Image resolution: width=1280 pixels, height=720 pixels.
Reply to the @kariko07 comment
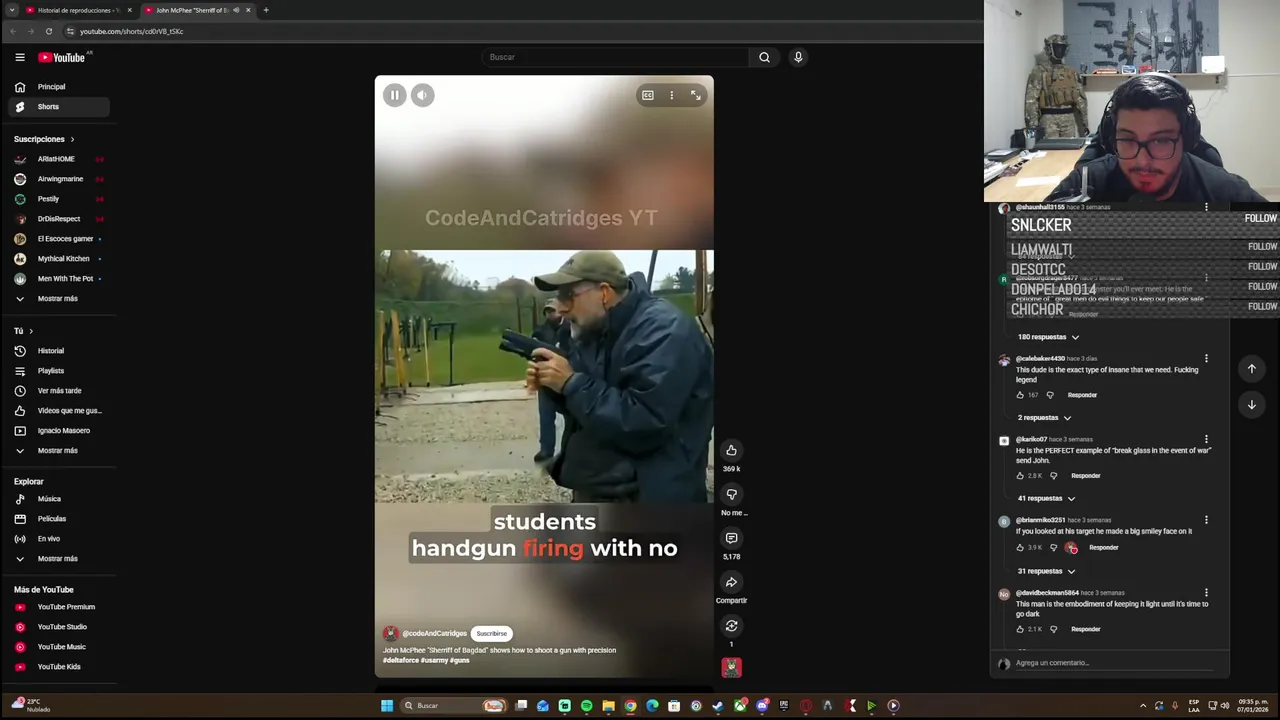[1085, 476]
